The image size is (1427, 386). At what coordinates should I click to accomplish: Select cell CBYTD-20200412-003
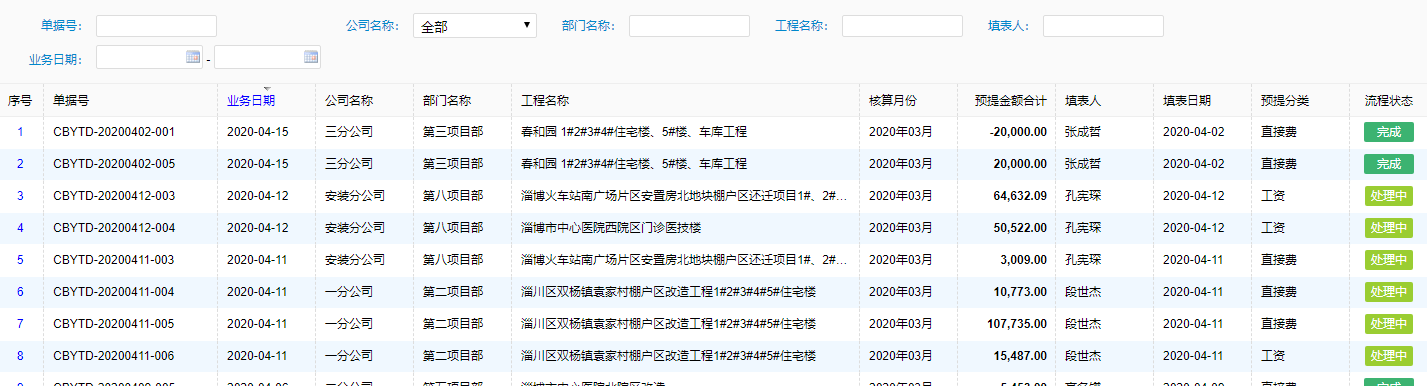pyautogui.click(x=114, y=196)
